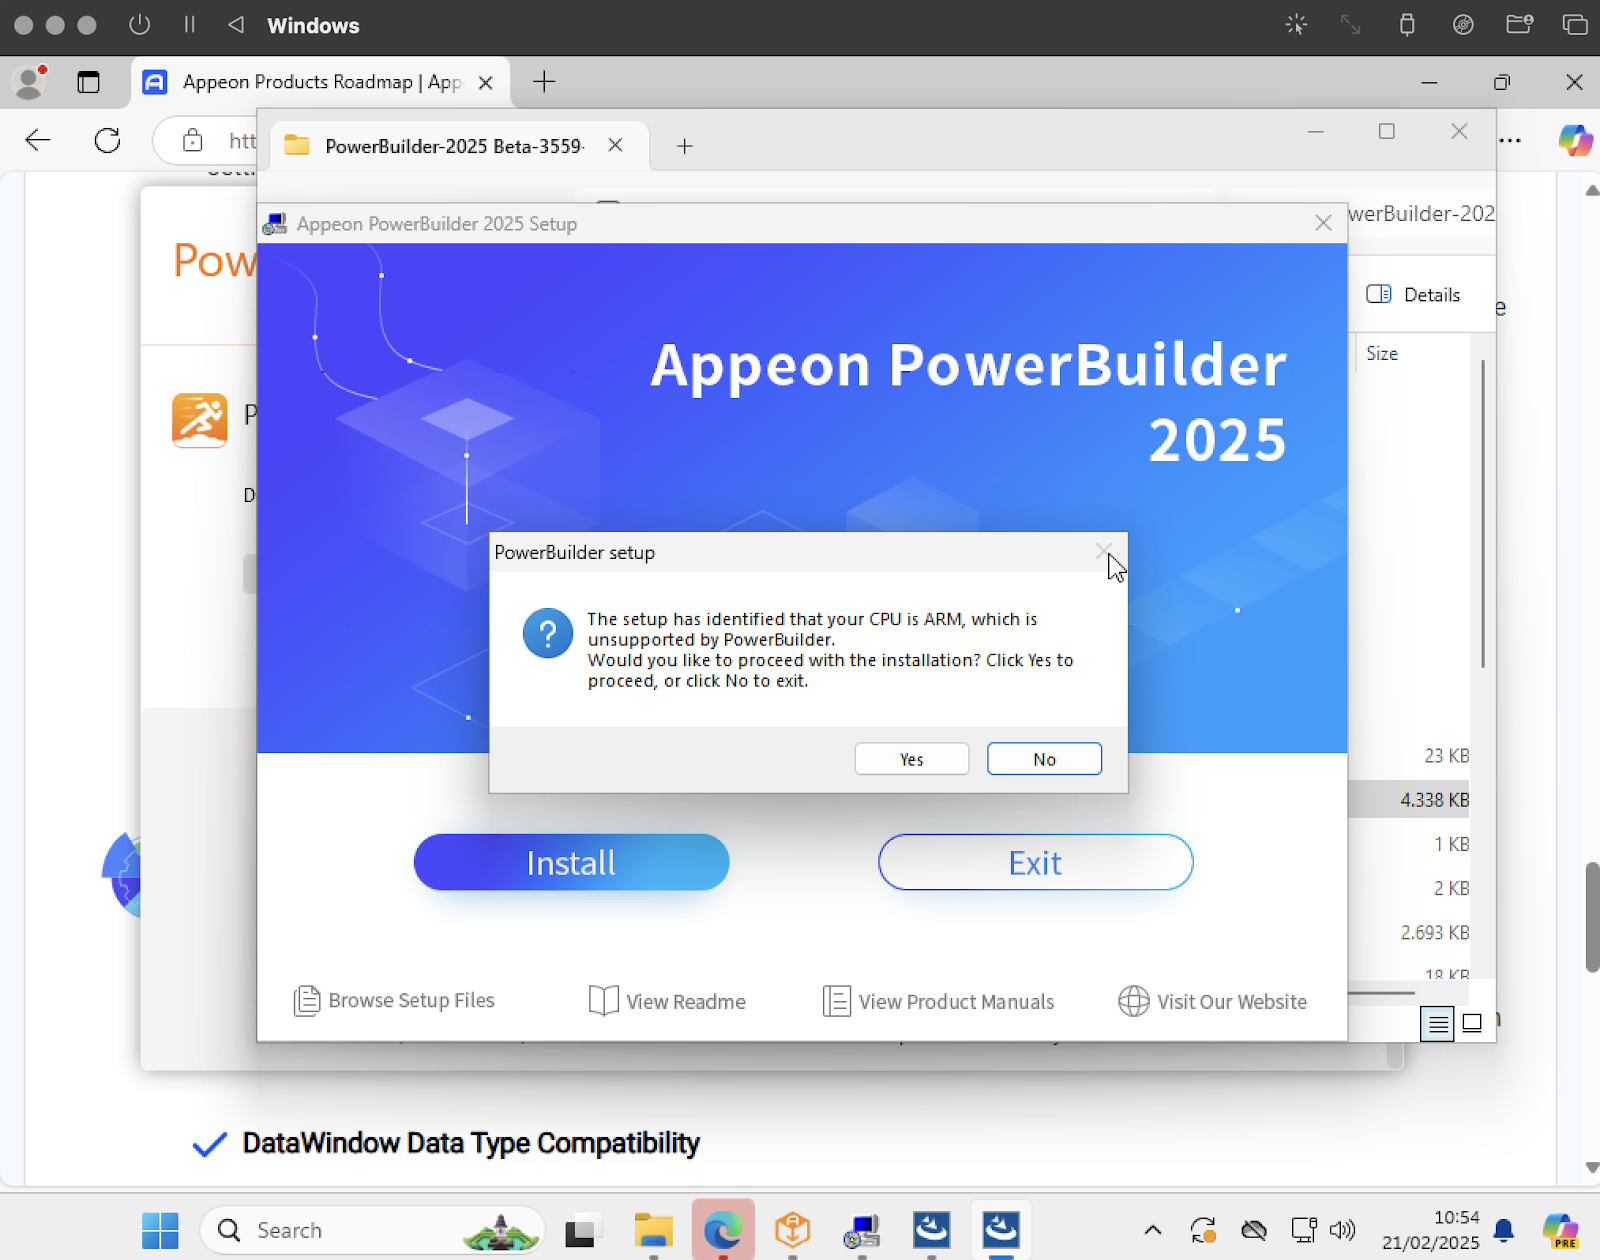
Task: Pause the Windows virtual machine
Action: coord(189,25)
